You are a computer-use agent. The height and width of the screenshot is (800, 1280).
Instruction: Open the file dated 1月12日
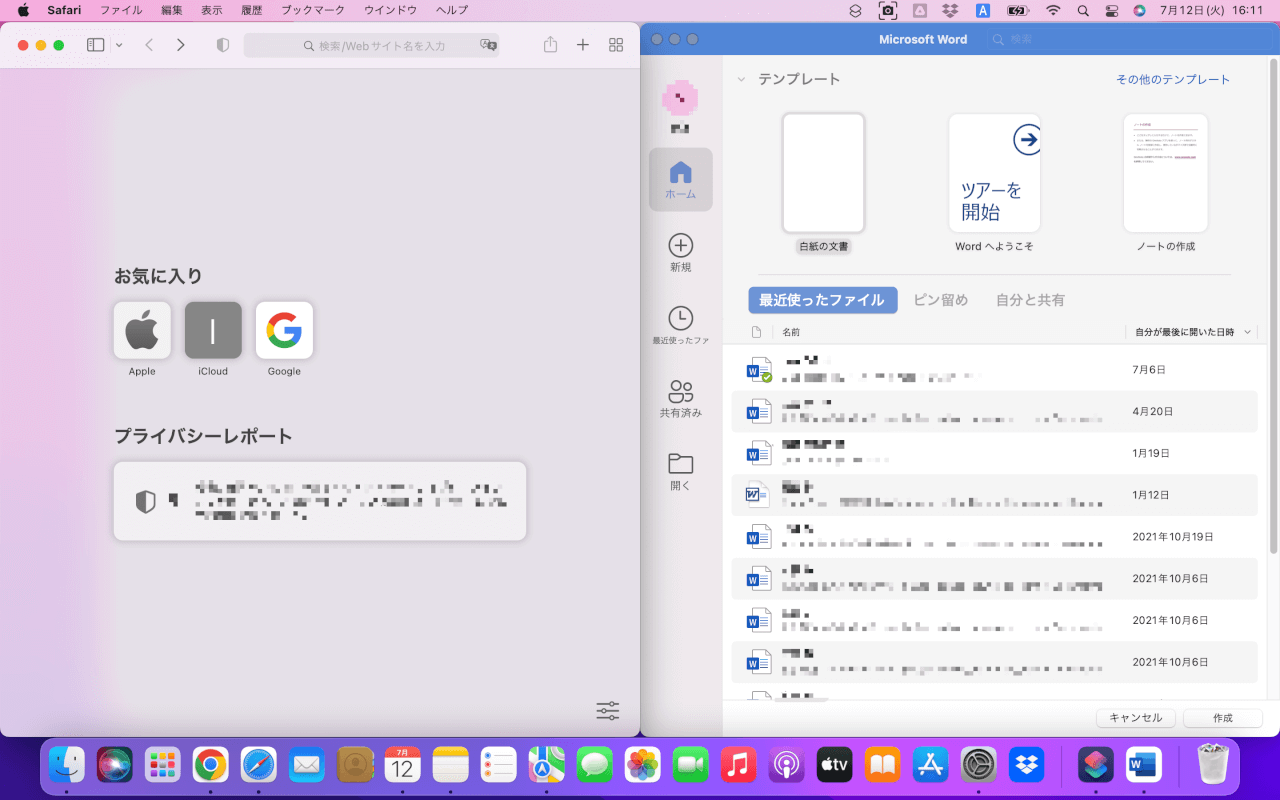click(994, 495)
